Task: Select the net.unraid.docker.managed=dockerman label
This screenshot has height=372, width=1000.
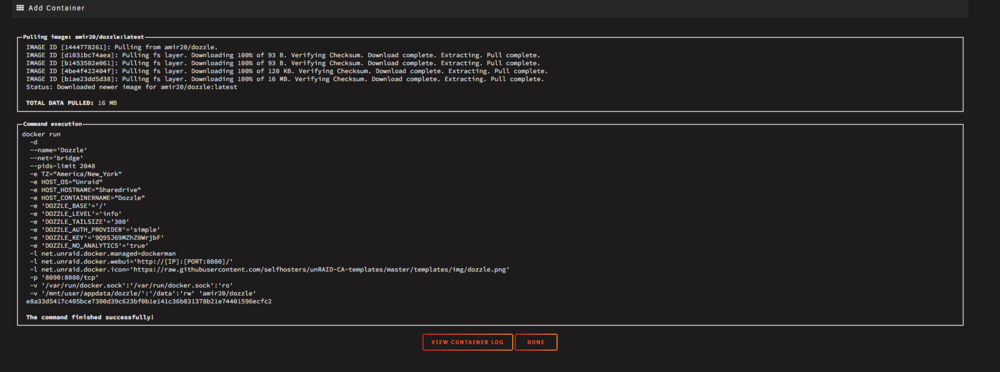Action: [102, 253]
